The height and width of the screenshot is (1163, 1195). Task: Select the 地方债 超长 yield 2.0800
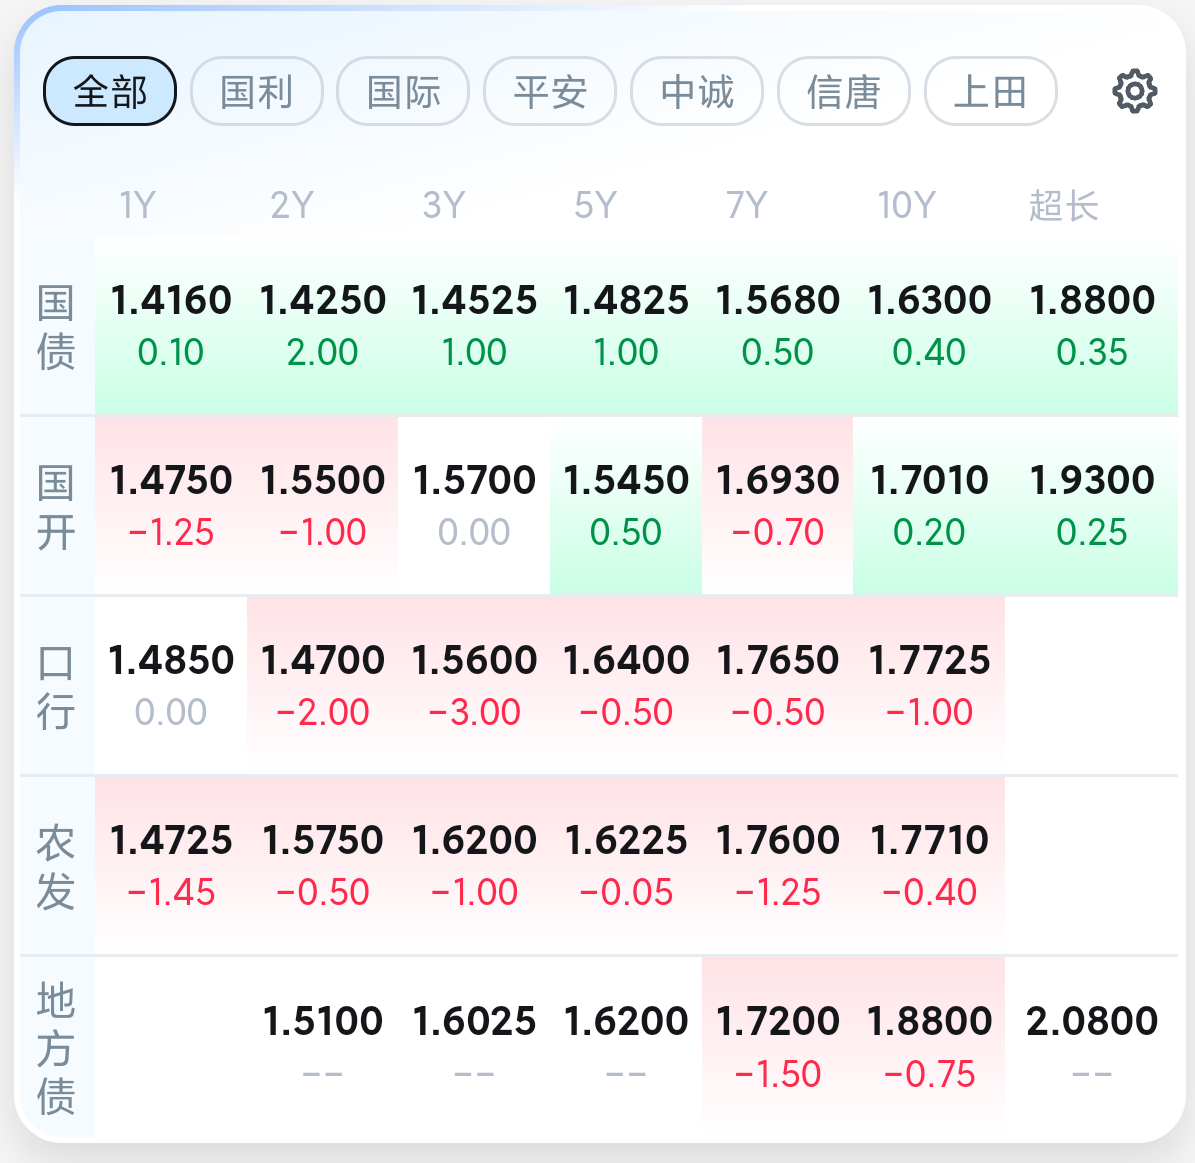(1091, 1047)
